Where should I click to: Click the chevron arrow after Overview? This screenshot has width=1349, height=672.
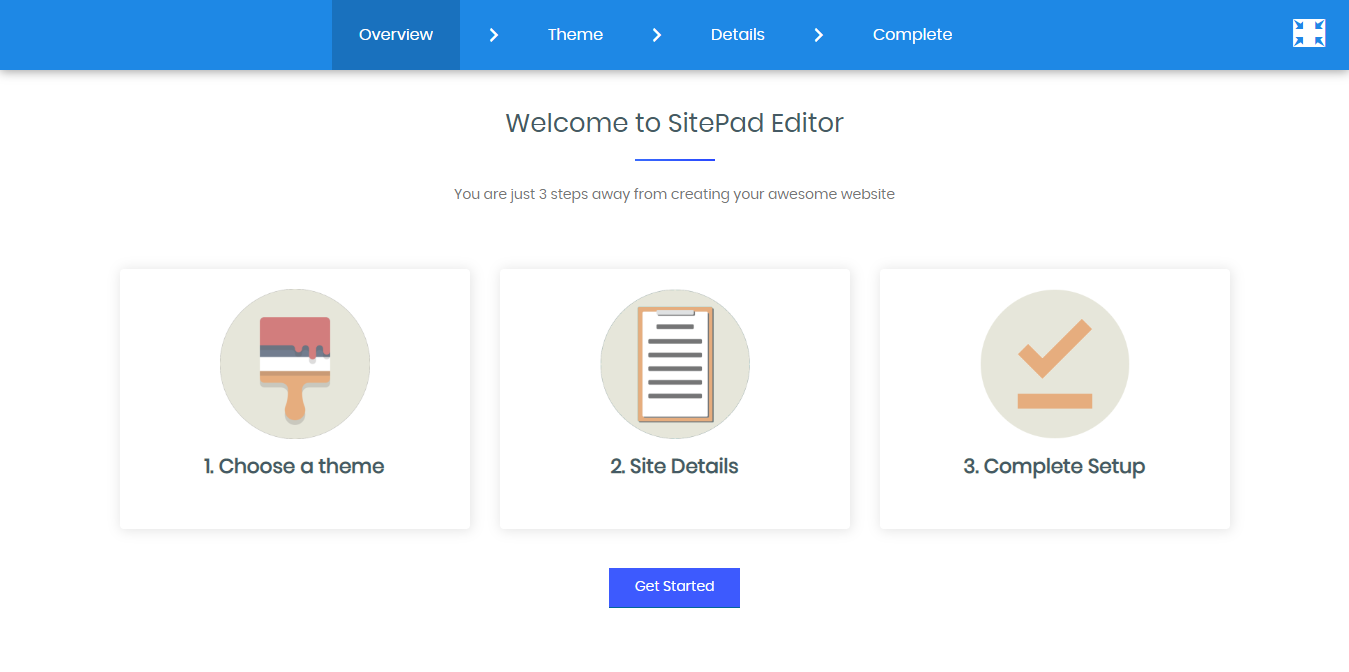(493, 35)
